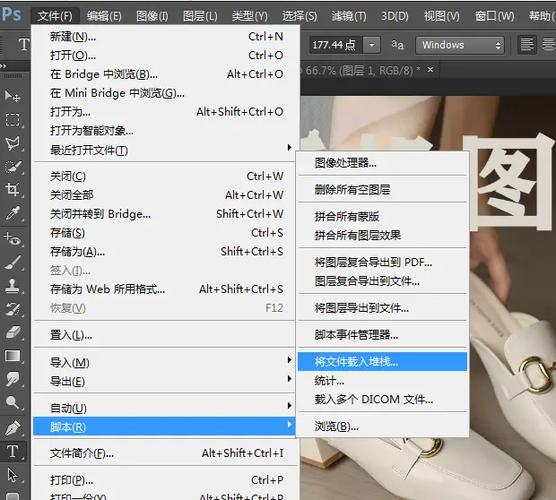Choose 存储为 Web 所用格式...
The image size is (556, 500).
coord(164,289)
